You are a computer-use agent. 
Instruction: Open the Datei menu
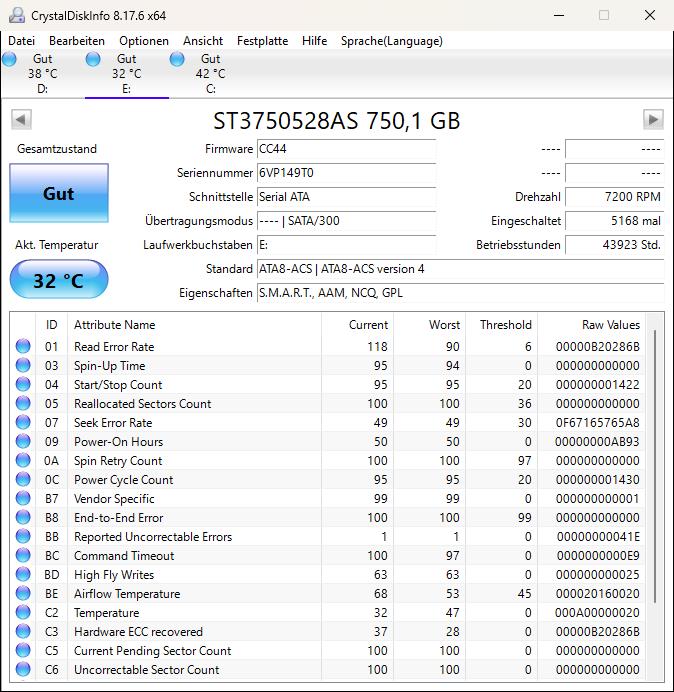click(21, 41)
